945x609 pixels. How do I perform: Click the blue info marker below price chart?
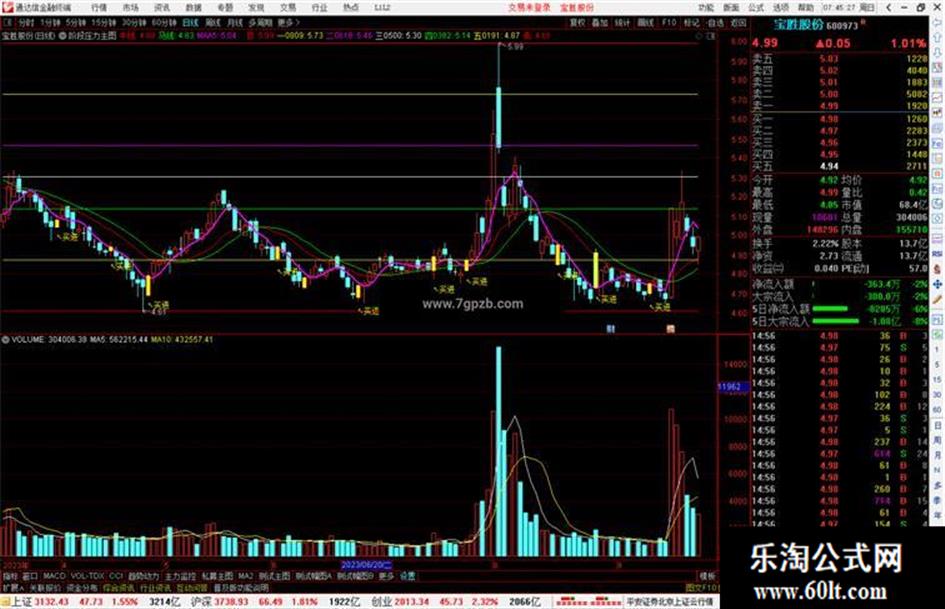coord(611,329)
